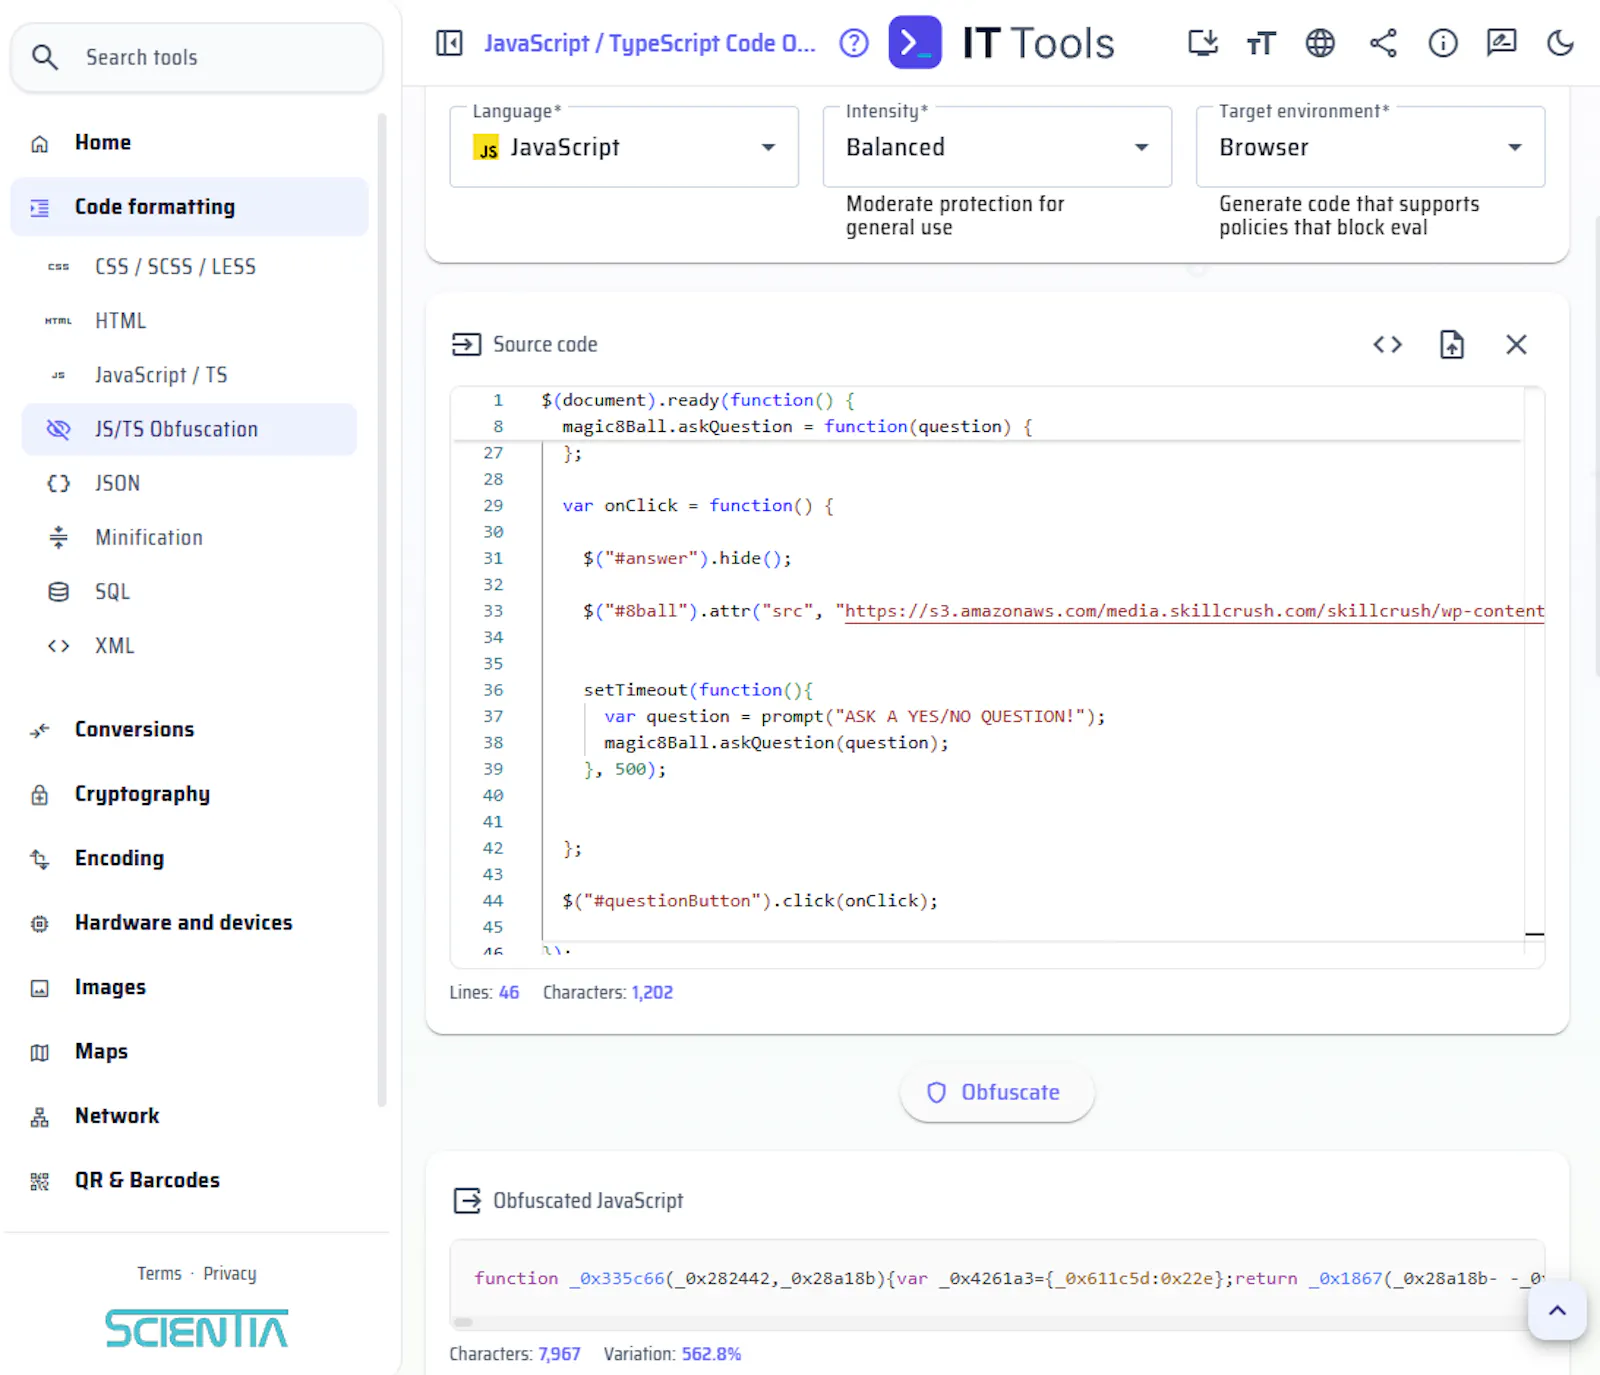Viewport: 1600px width, 1375px height.
Task: Open the help question mark icon
Action: point(854,43)
